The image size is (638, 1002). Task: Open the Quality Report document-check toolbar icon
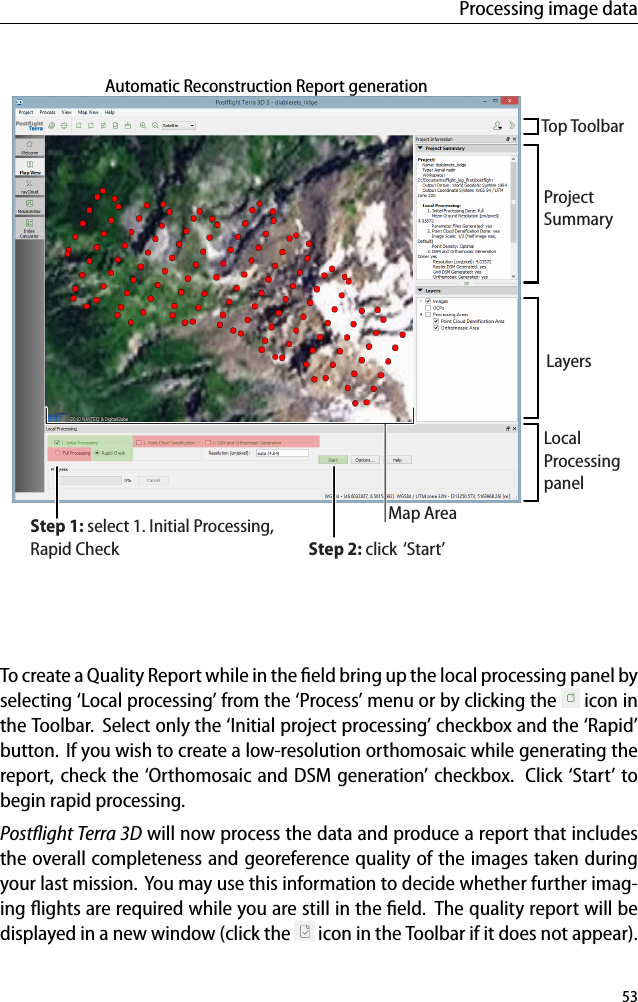[x=114, y=126]
